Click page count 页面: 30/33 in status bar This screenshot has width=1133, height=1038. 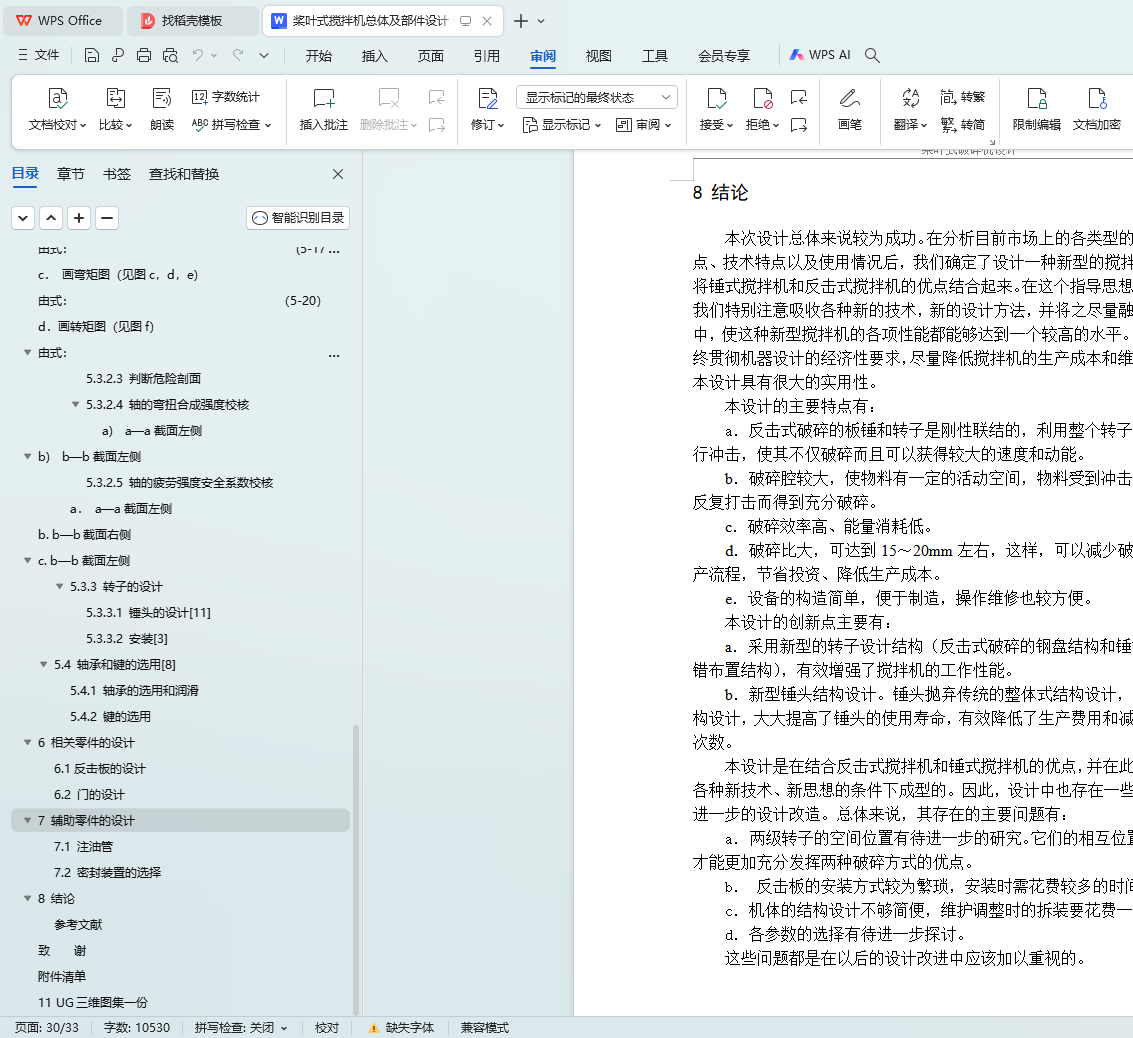(x=47, y=1027)
